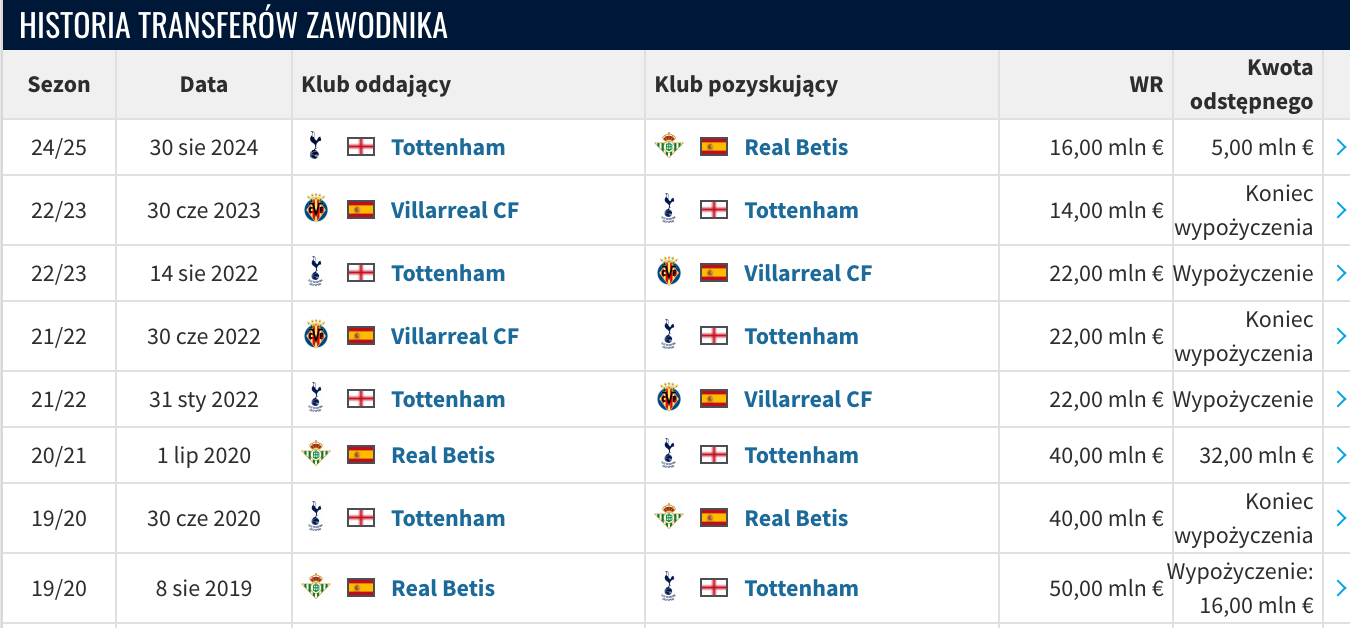Expand arrow for 8 sie 2019 loan row
This screenshot has width=1350, height=628.
point(1341,589)
